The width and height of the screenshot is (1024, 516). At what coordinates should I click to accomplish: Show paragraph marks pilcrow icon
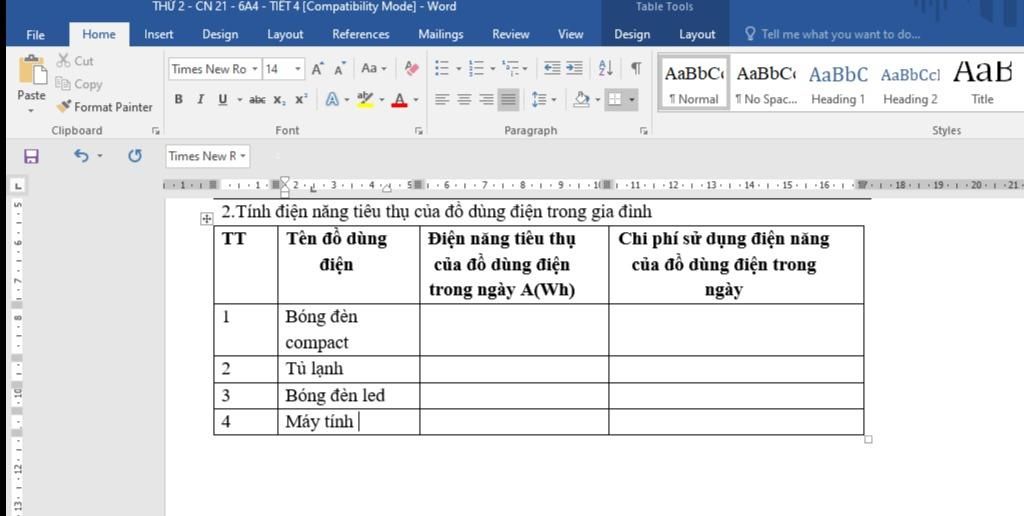tap(636, 68)
